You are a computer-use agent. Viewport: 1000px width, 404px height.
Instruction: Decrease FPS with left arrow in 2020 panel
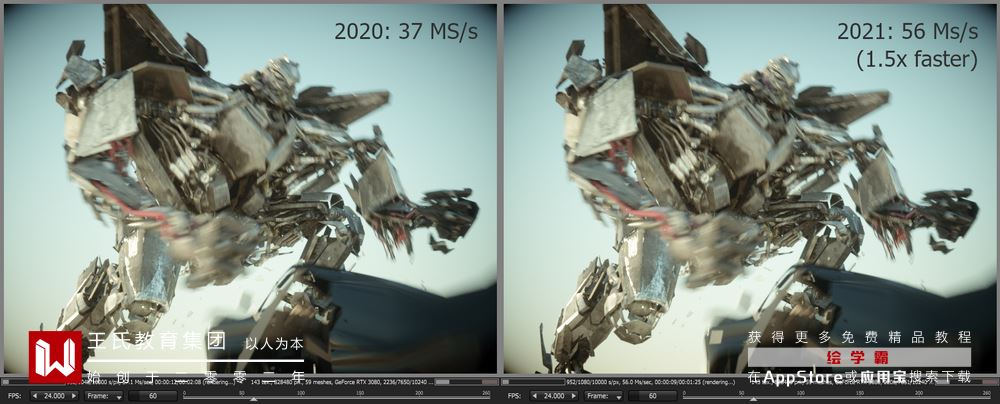[x=35, y=396]
